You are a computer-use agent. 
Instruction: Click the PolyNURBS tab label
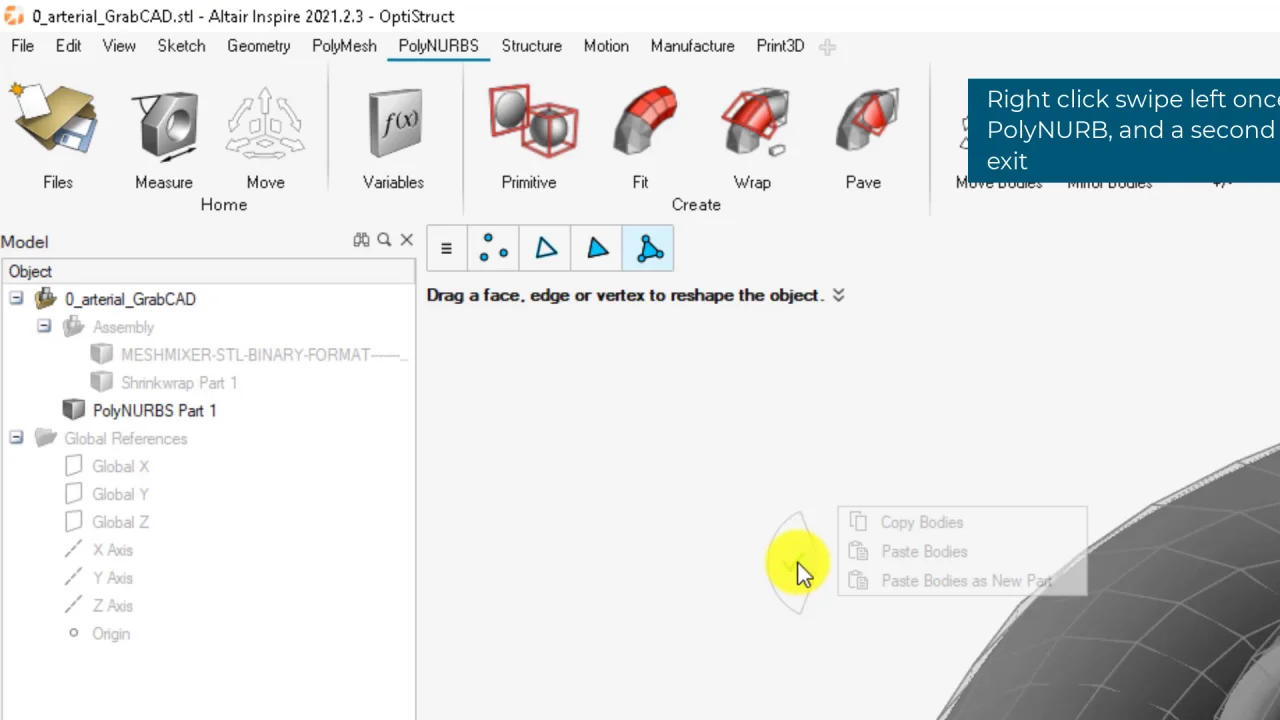tap(438, 46)
